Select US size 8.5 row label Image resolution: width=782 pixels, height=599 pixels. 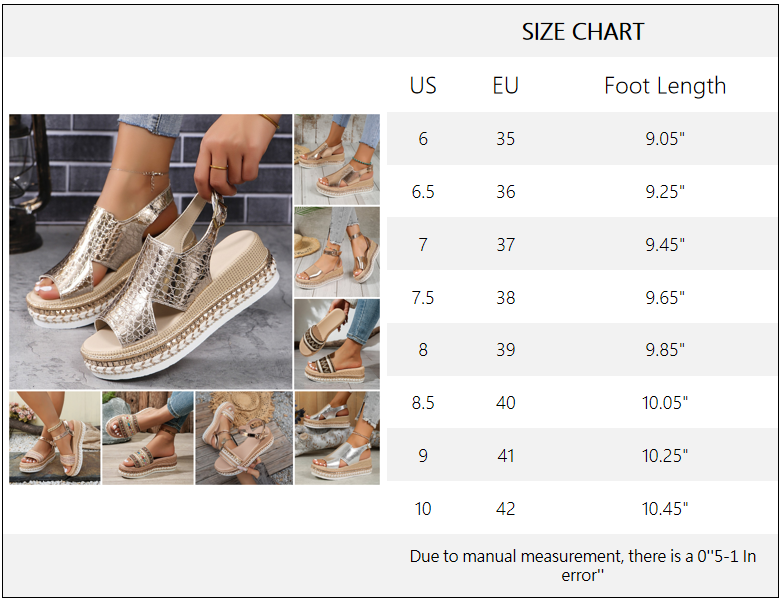423,403
